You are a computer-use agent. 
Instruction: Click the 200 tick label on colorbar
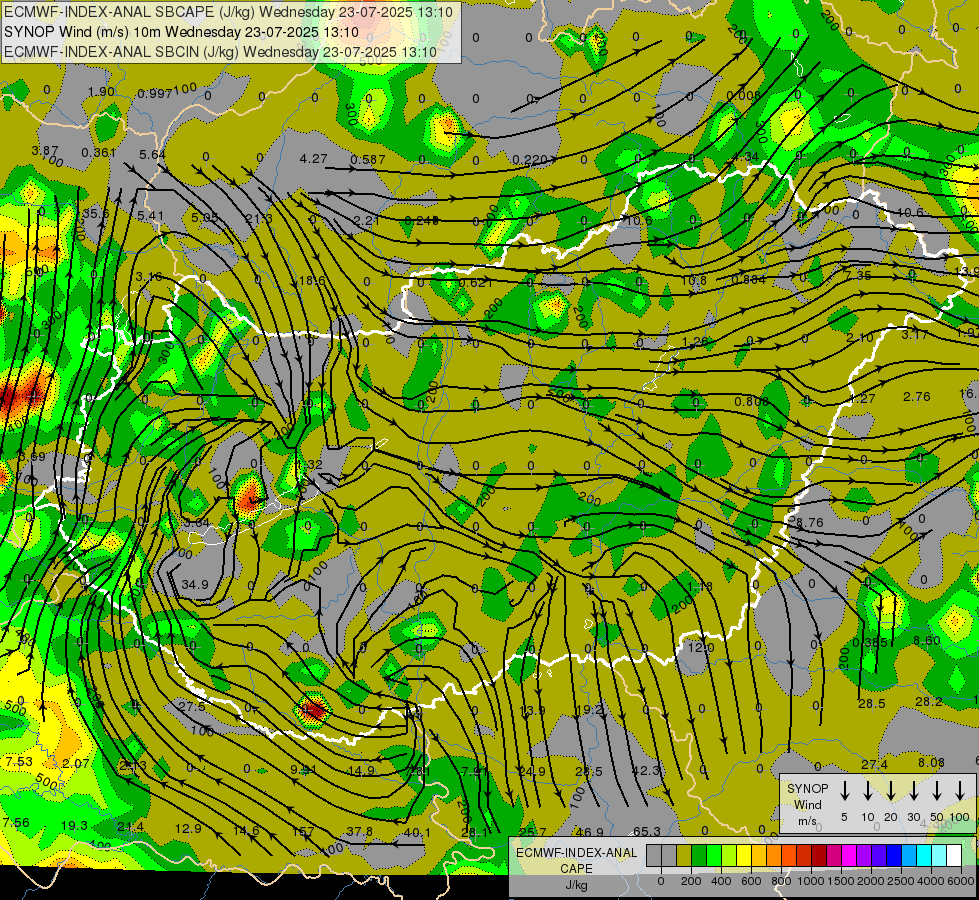coord(691,881)
